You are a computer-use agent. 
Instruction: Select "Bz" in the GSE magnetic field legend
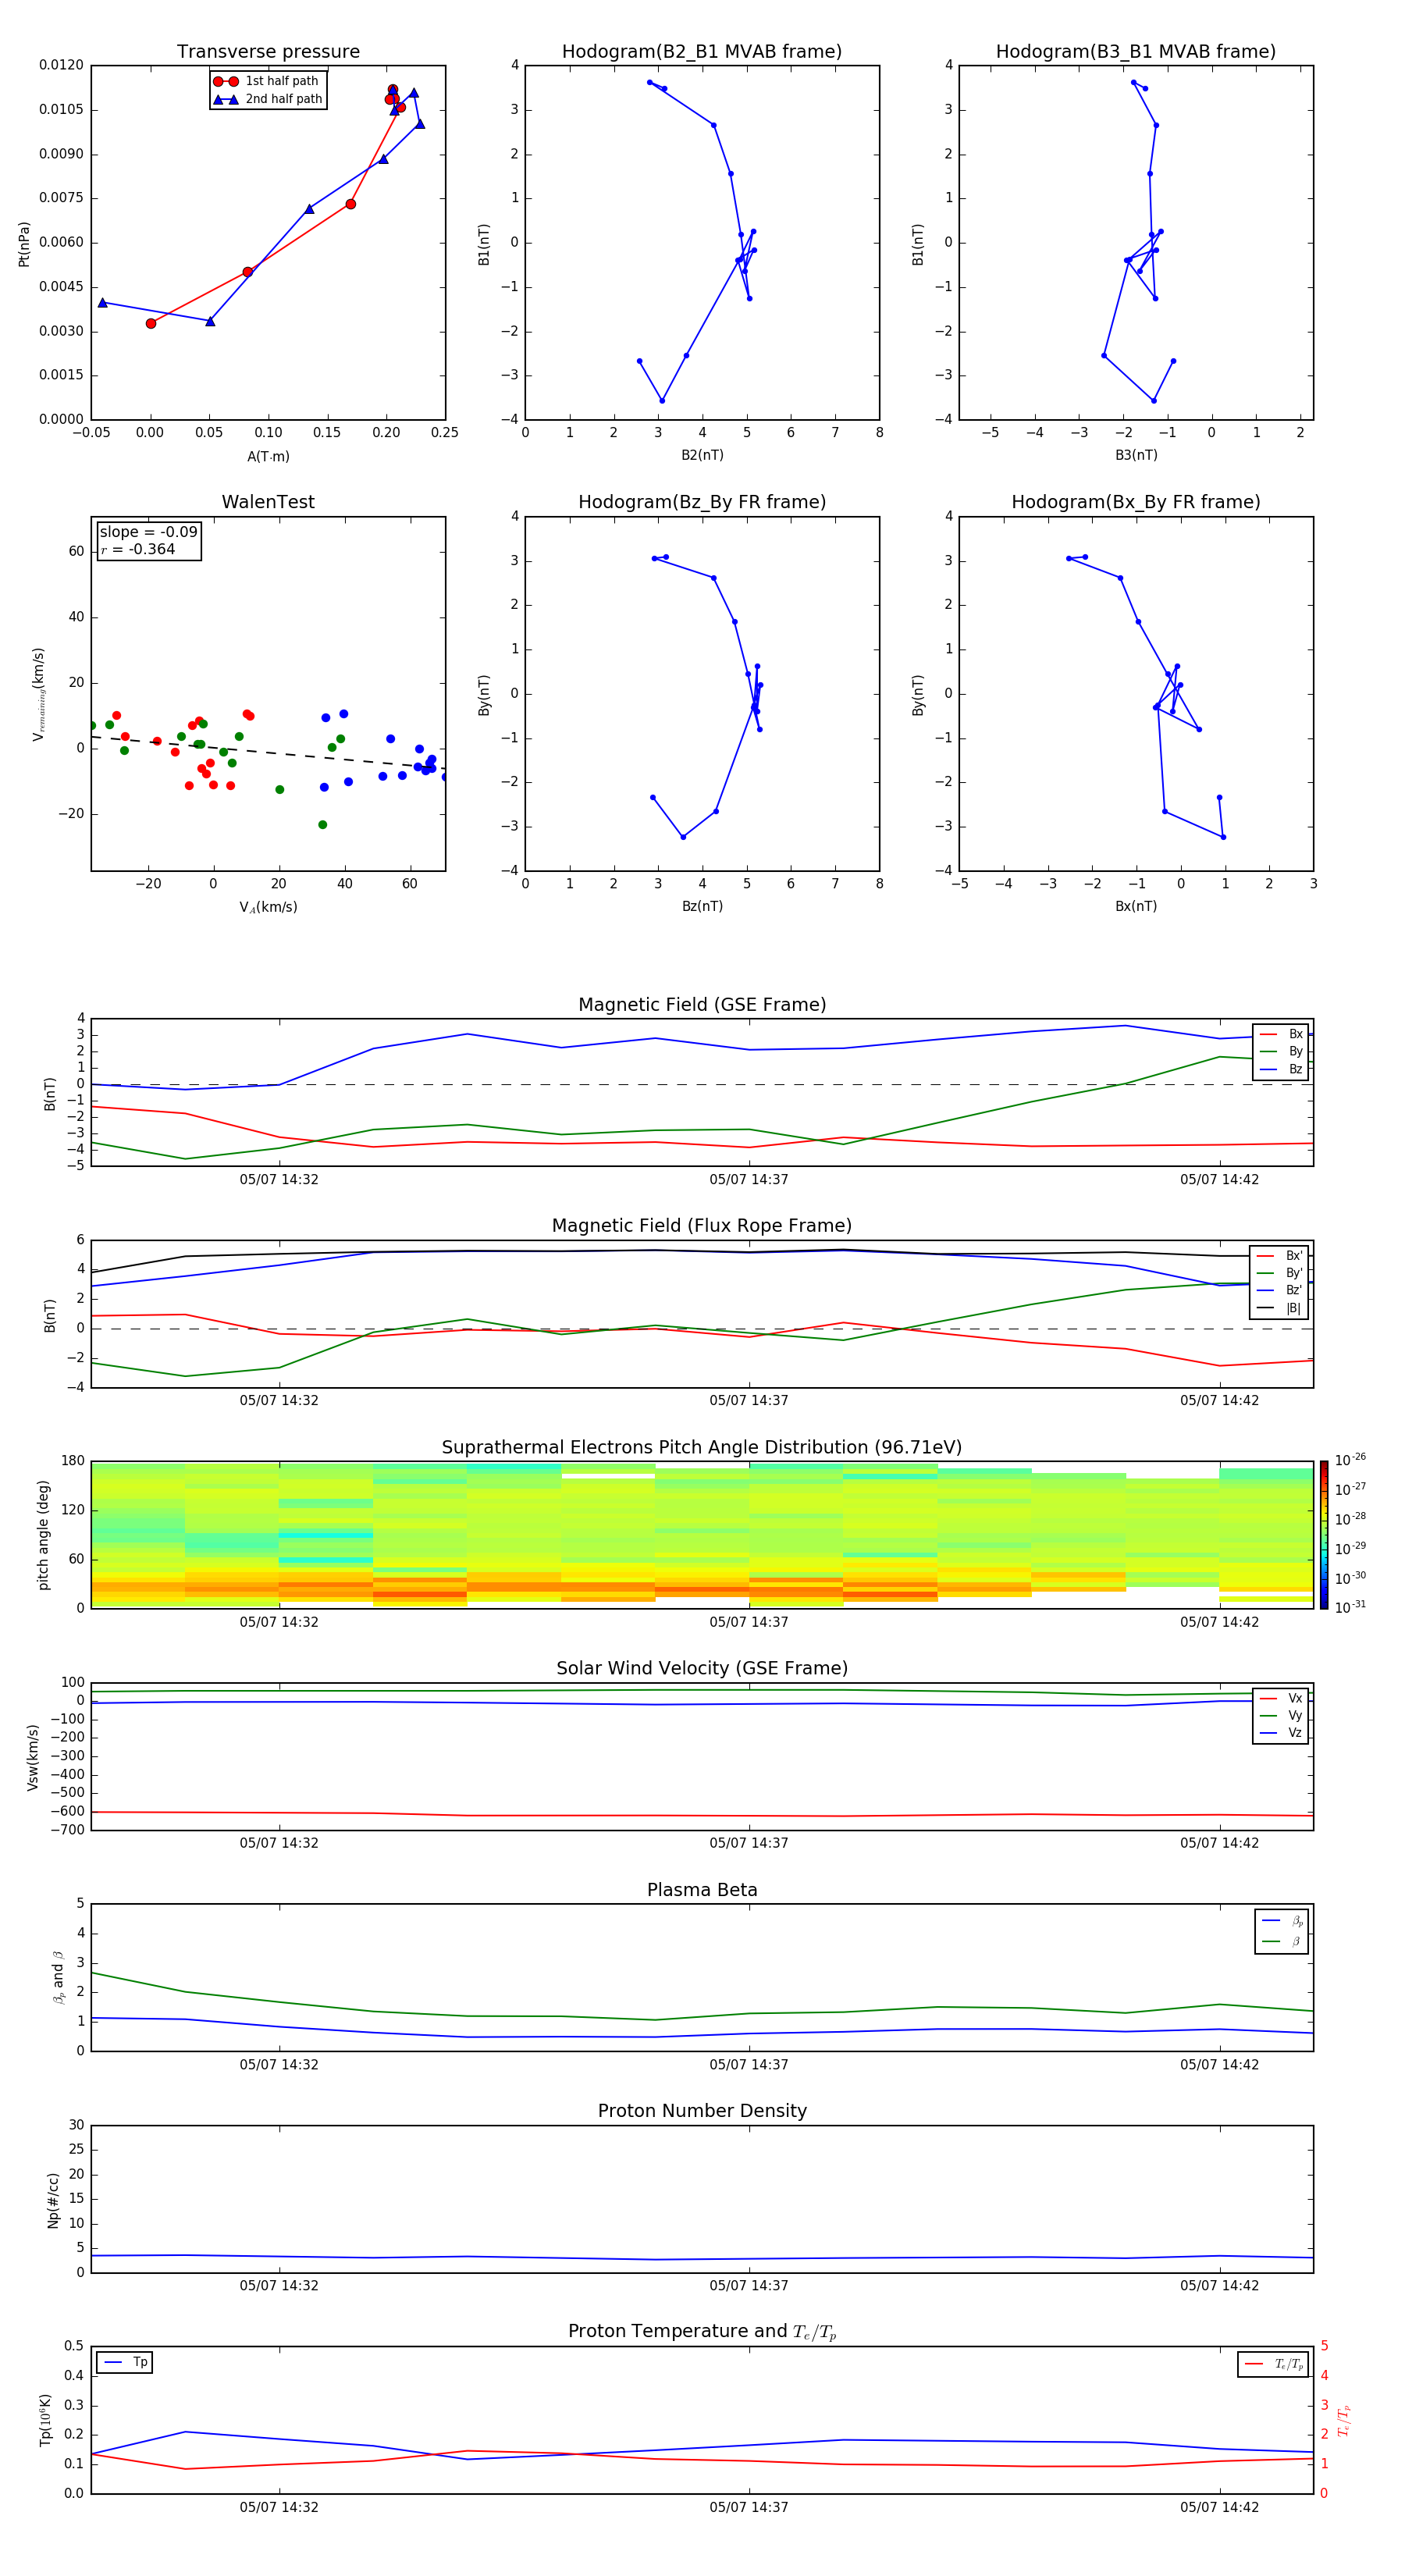click(1281, 1069)
